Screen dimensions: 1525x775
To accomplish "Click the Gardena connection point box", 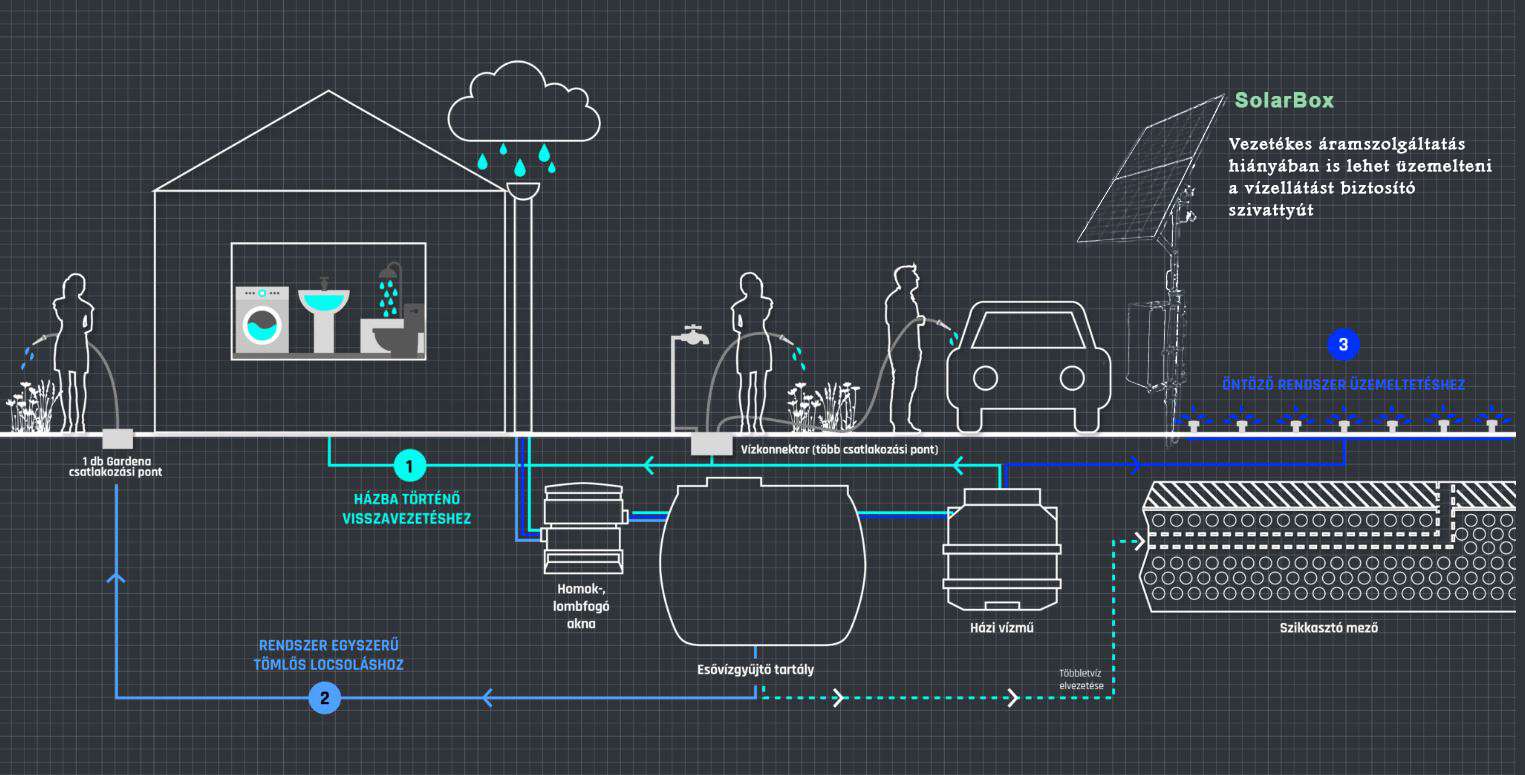I will 118,438.
